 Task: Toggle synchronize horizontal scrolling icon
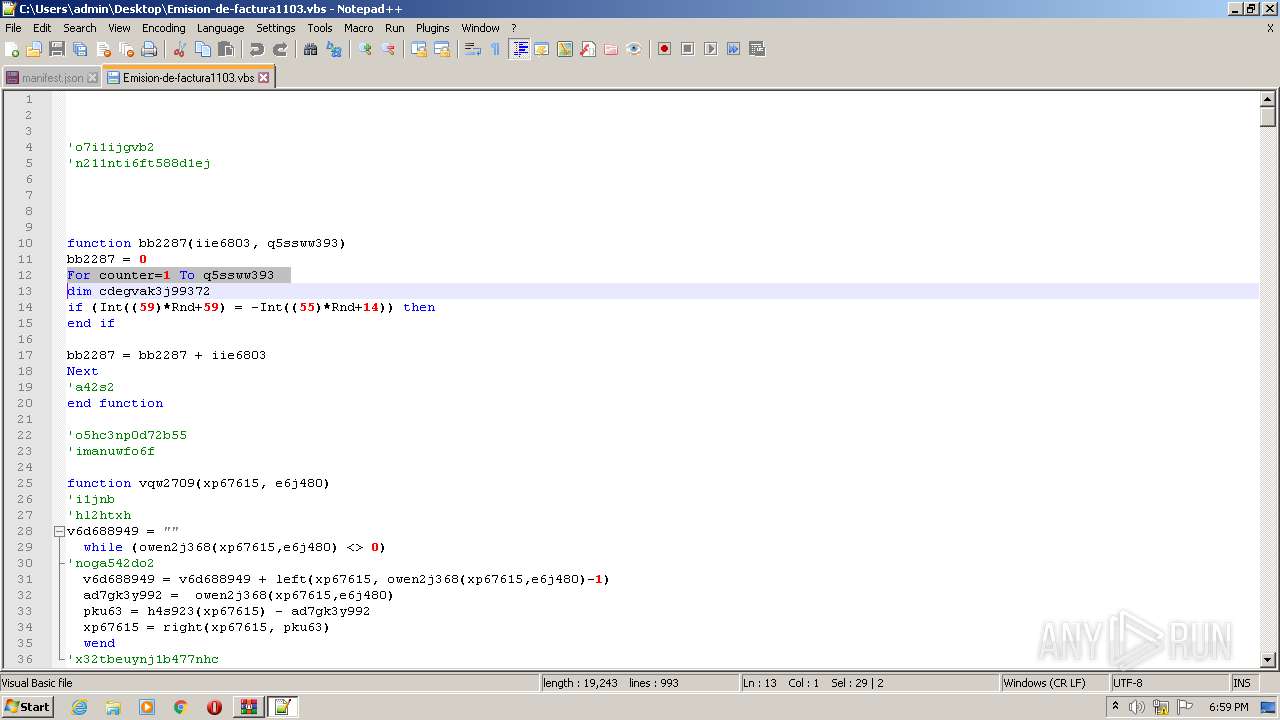click(442, 49)
